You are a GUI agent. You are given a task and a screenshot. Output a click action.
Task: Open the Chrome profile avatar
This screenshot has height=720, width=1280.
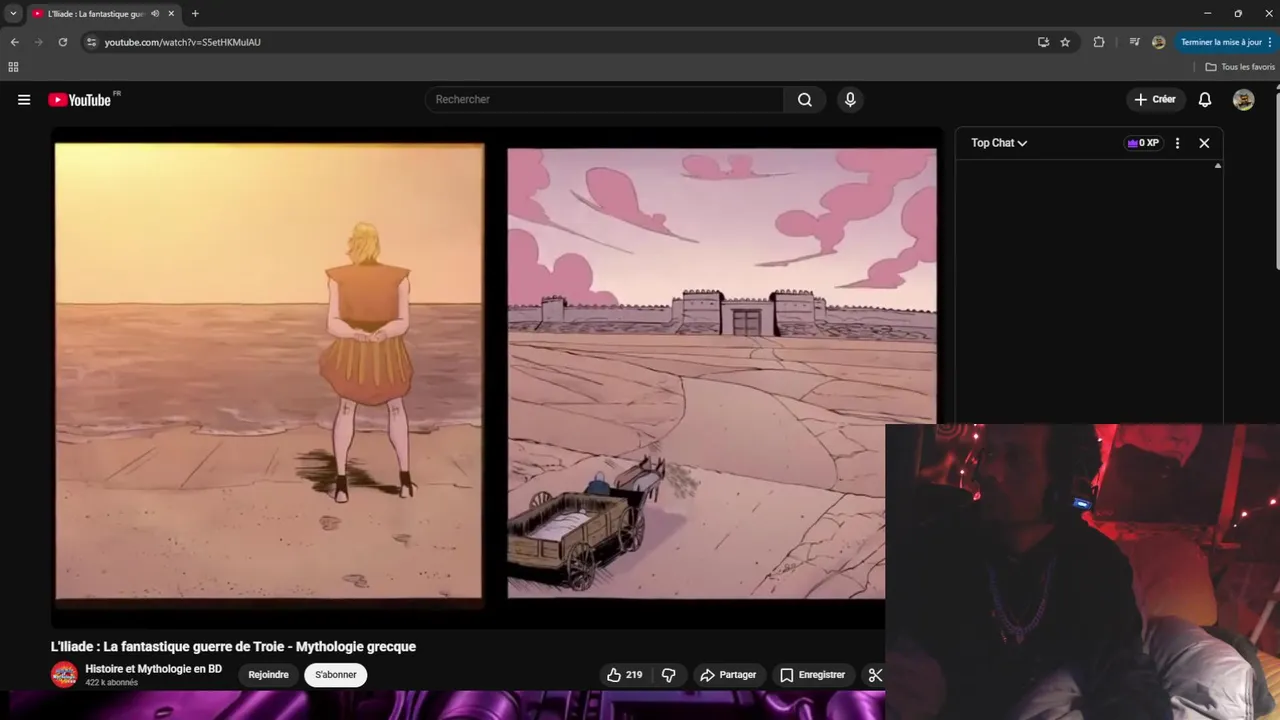pyautogui.click(x=1158, y=42)
